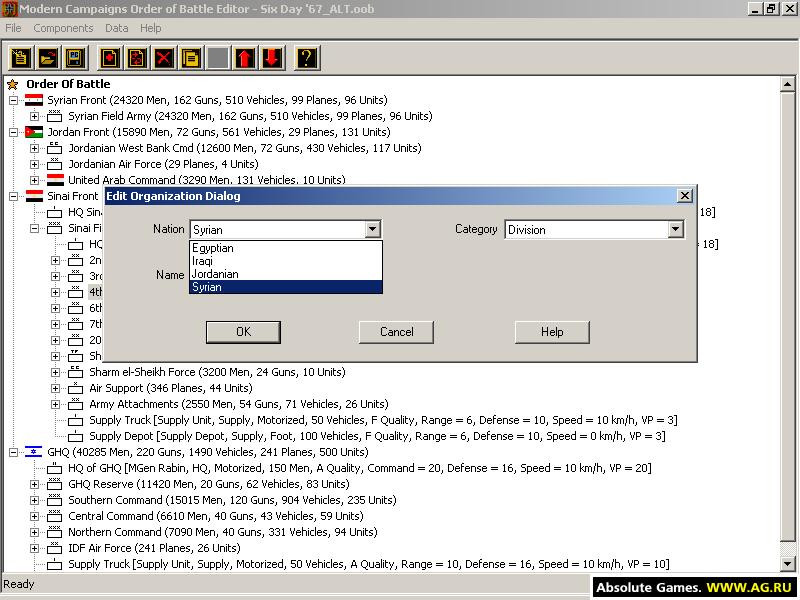Viewport: 800px width, 600px height.
Task: Open the Nation dropdown arrow
Action: tap(372, 230)
